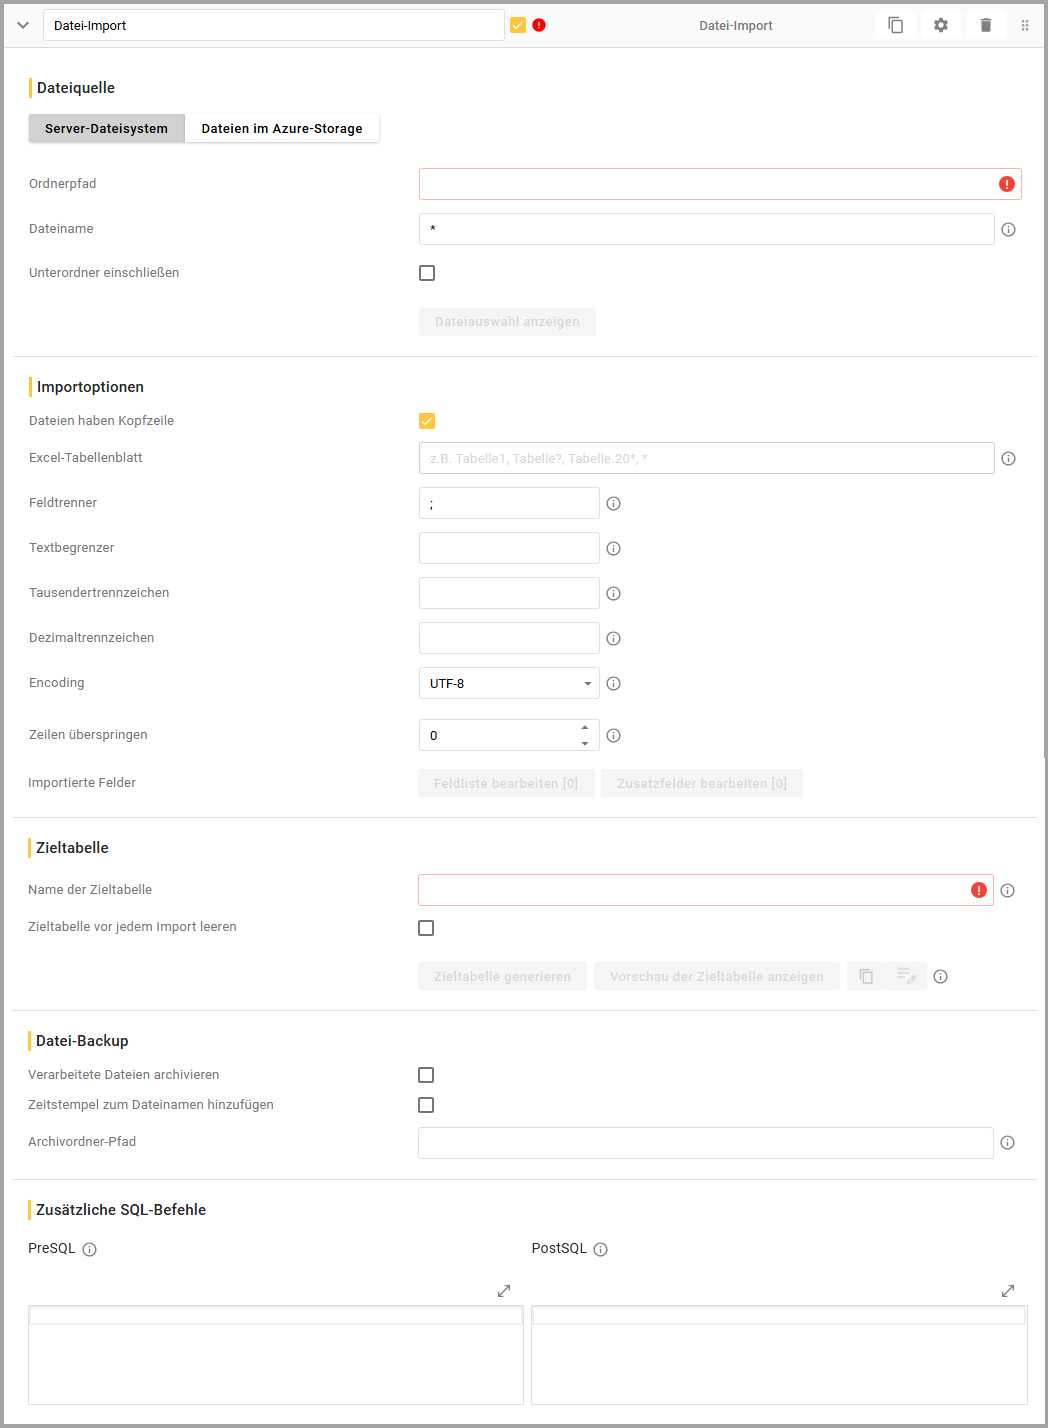
Task: Collapse the Datei-Import panel chevron
Action: tap(23, 25)
